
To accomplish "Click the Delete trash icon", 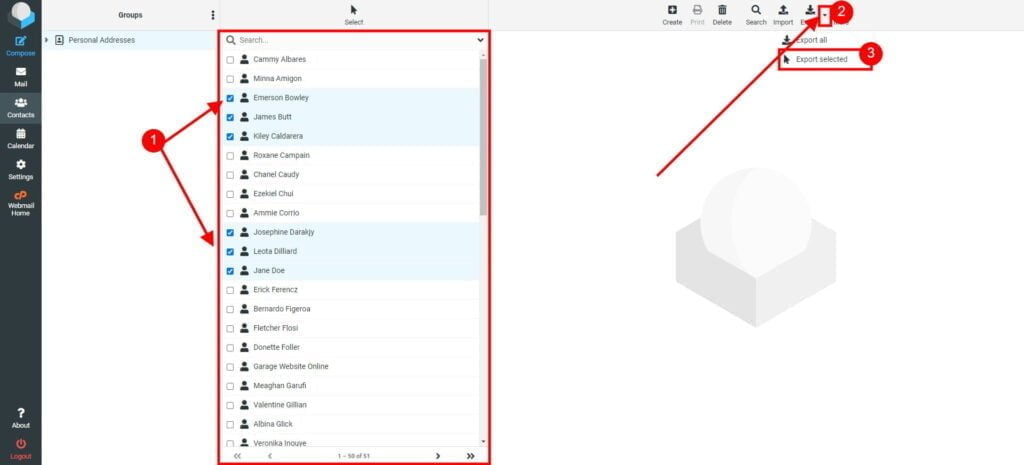I will coord(722,10).
